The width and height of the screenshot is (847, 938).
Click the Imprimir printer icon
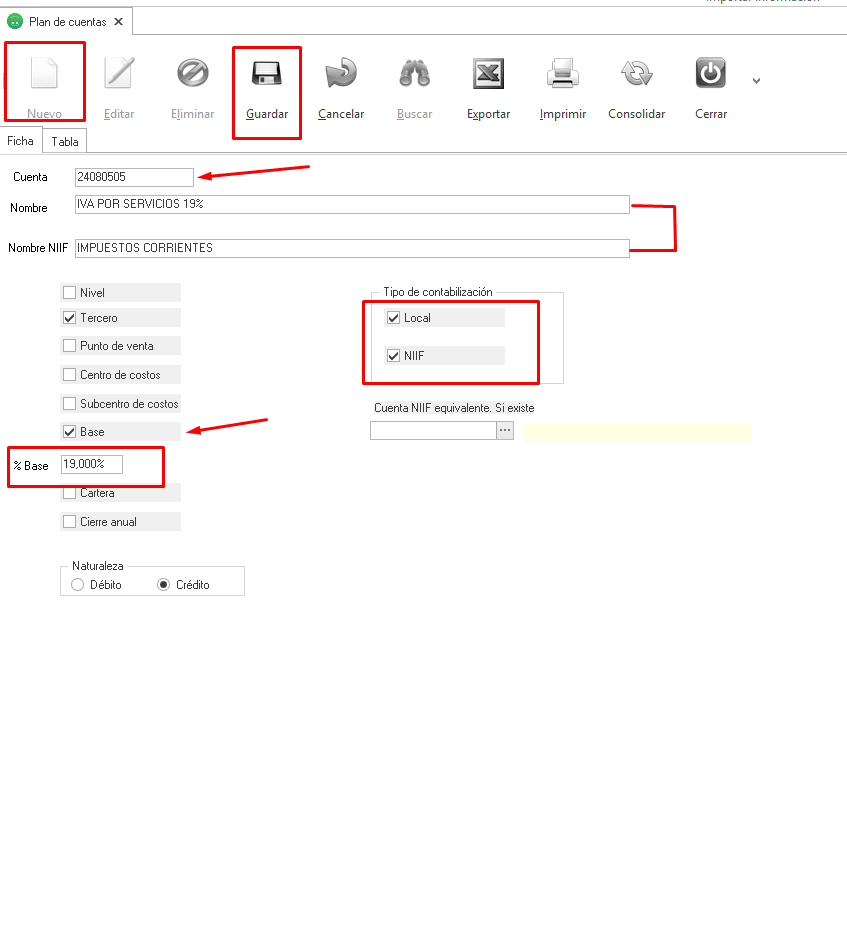[562, 74]
